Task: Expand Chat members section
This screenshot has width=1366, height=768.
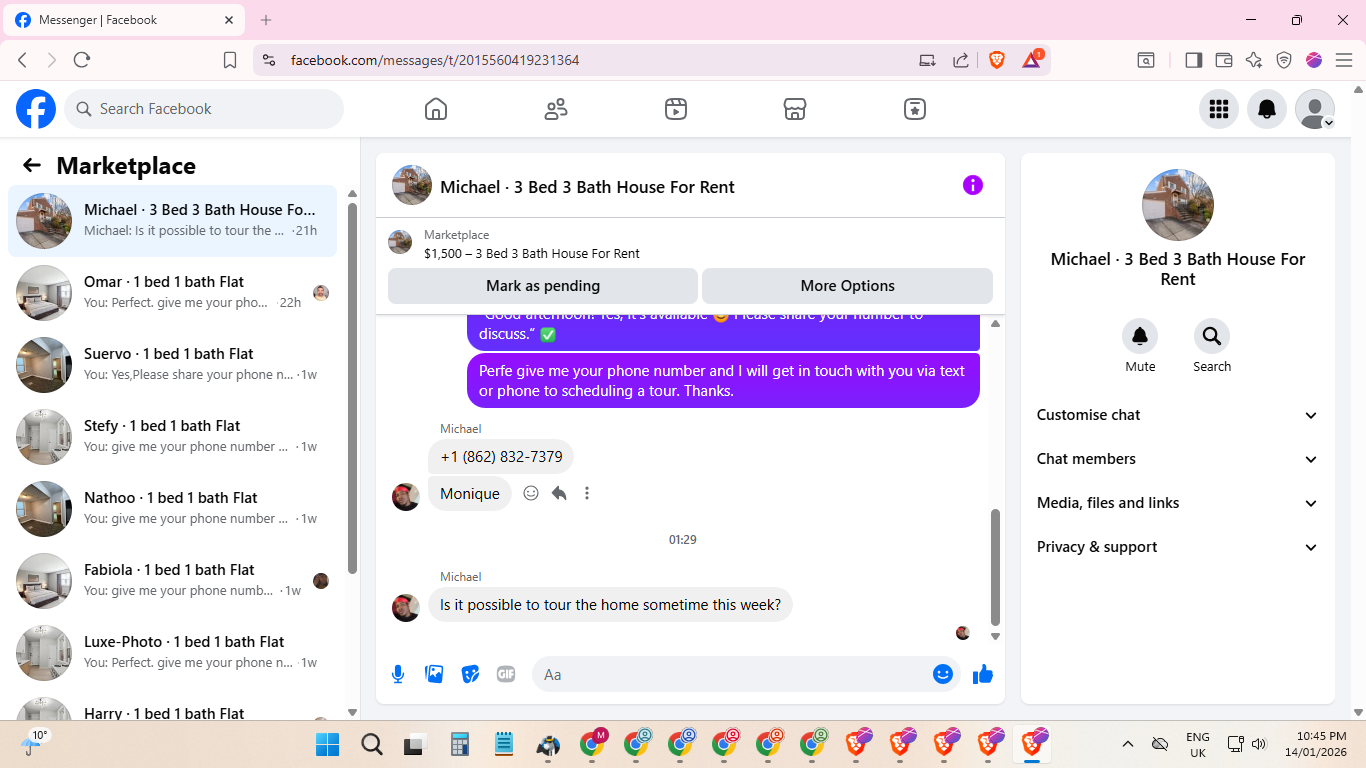Action: [x=1177, y=459]
